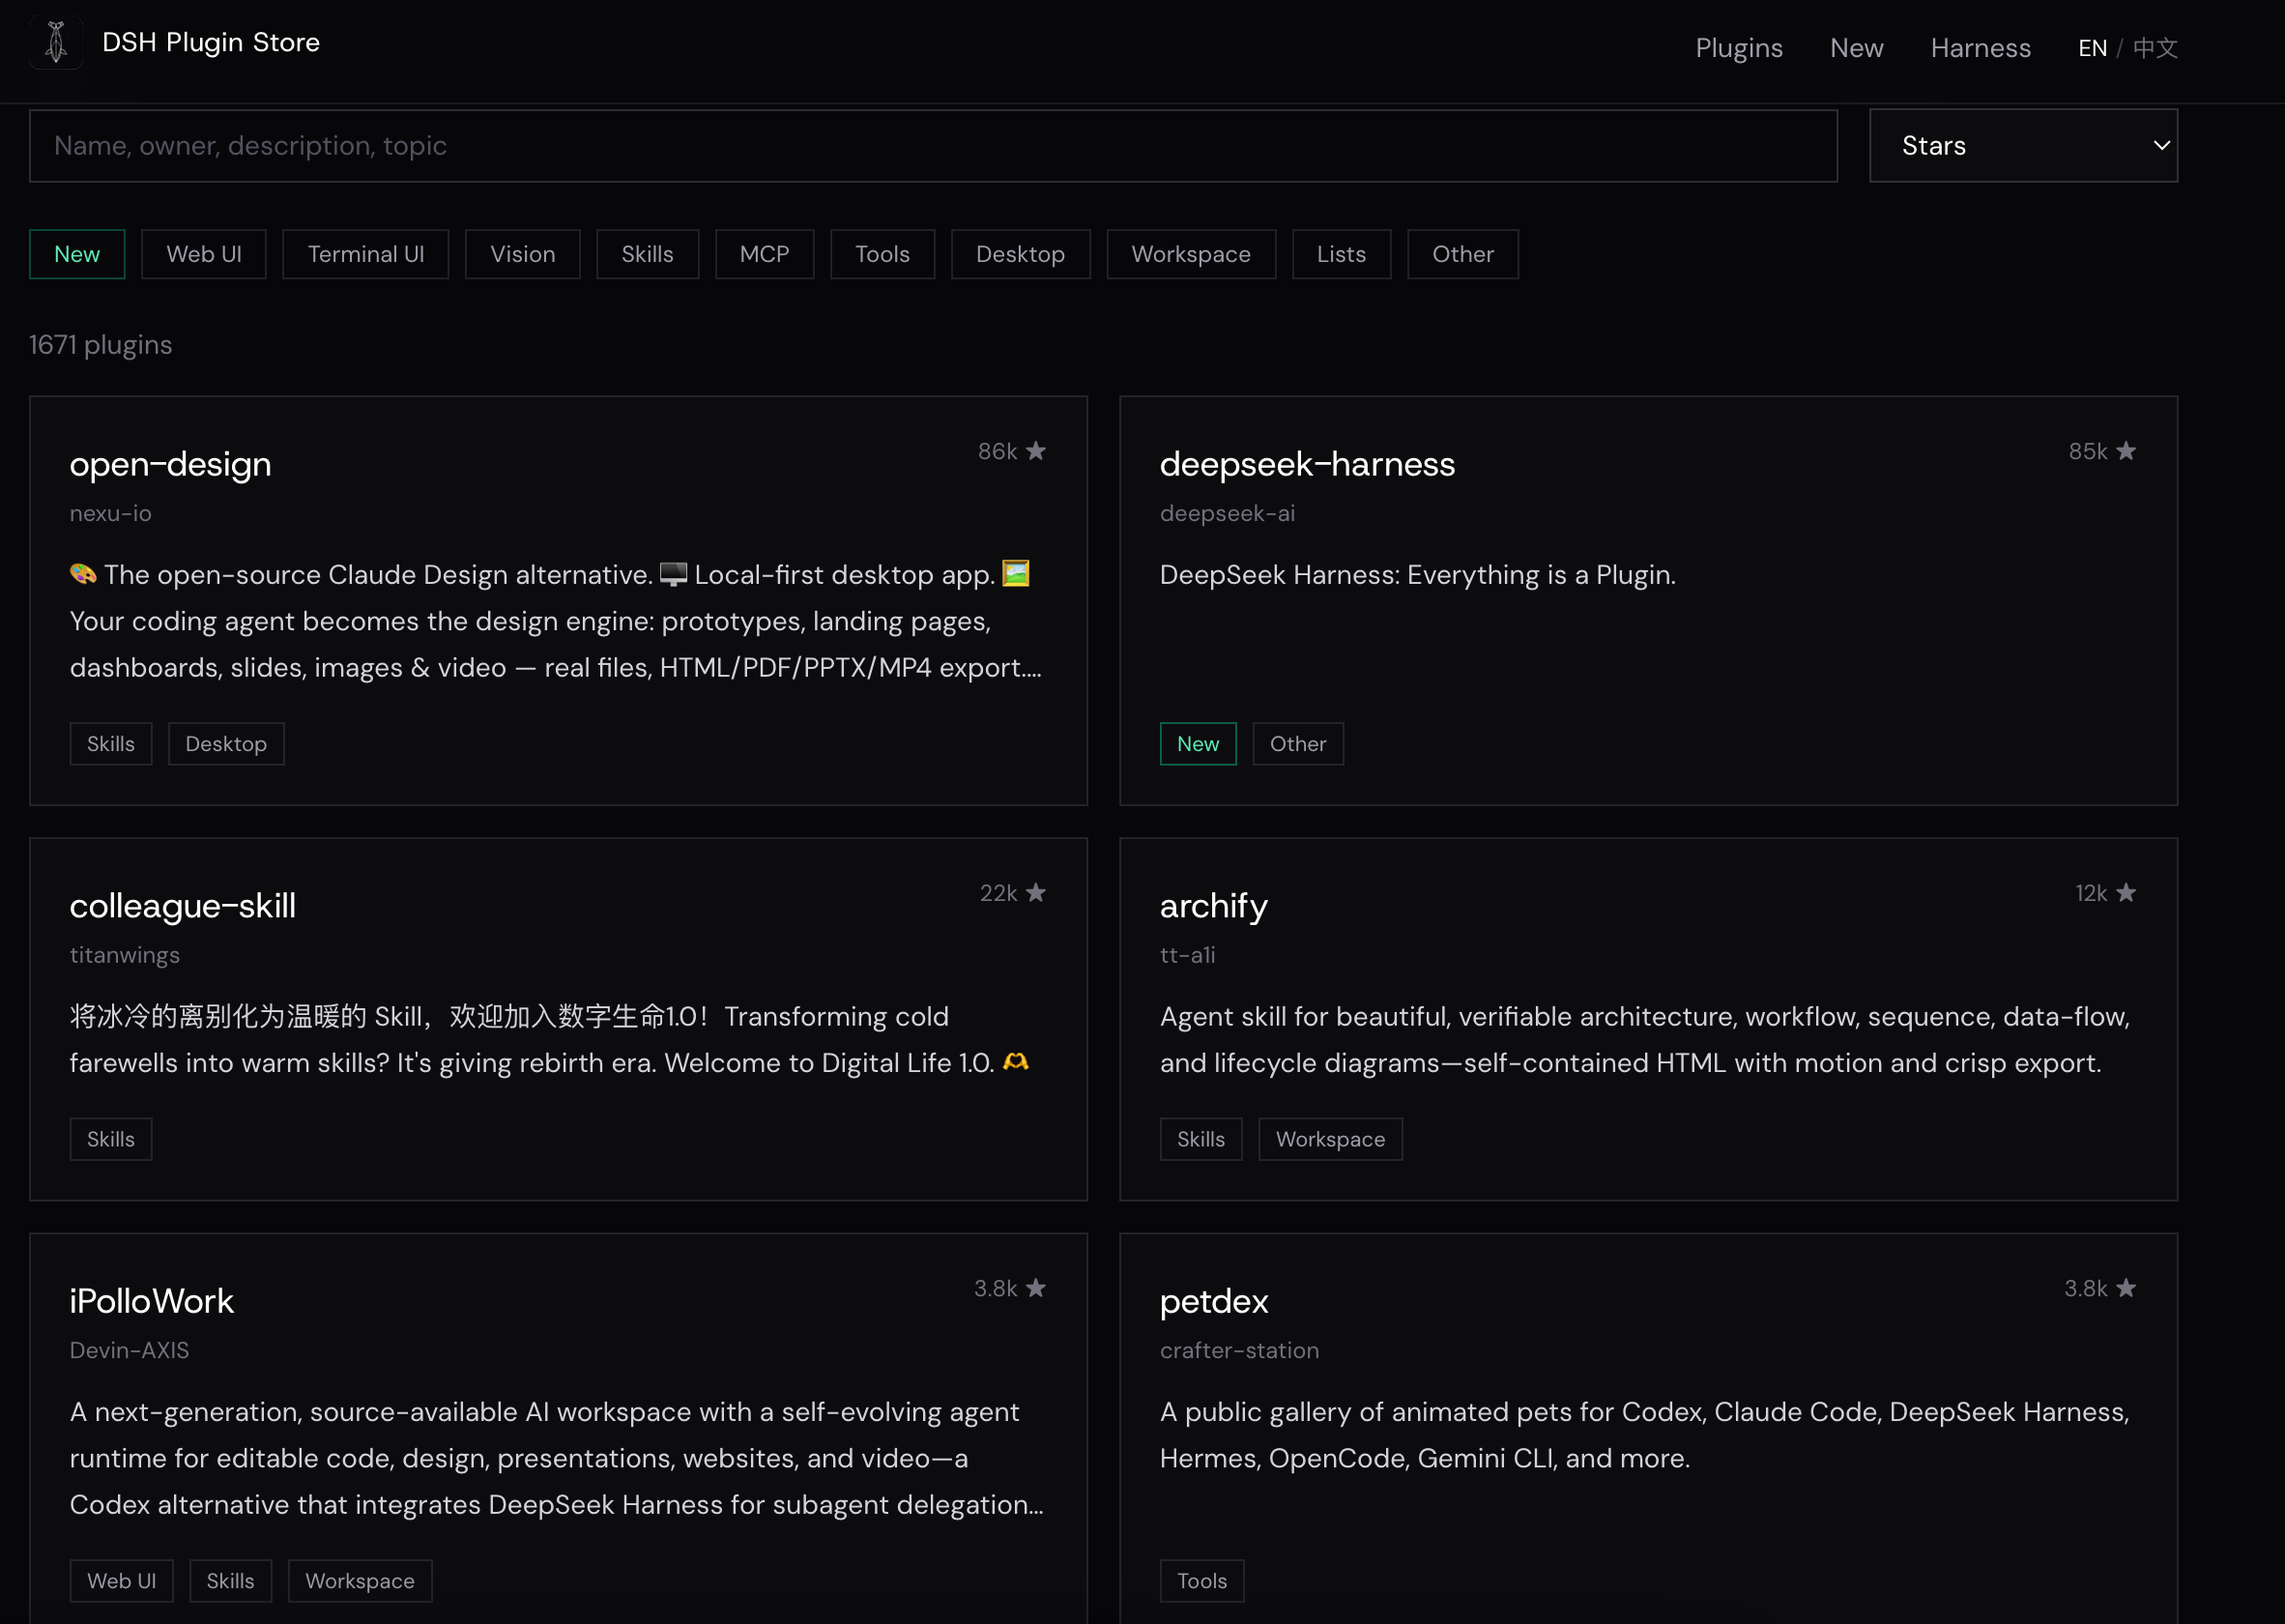This screenshot has height=1624, width=2285.
Task: Open the archify plugin title
Action: [1213, 906]
